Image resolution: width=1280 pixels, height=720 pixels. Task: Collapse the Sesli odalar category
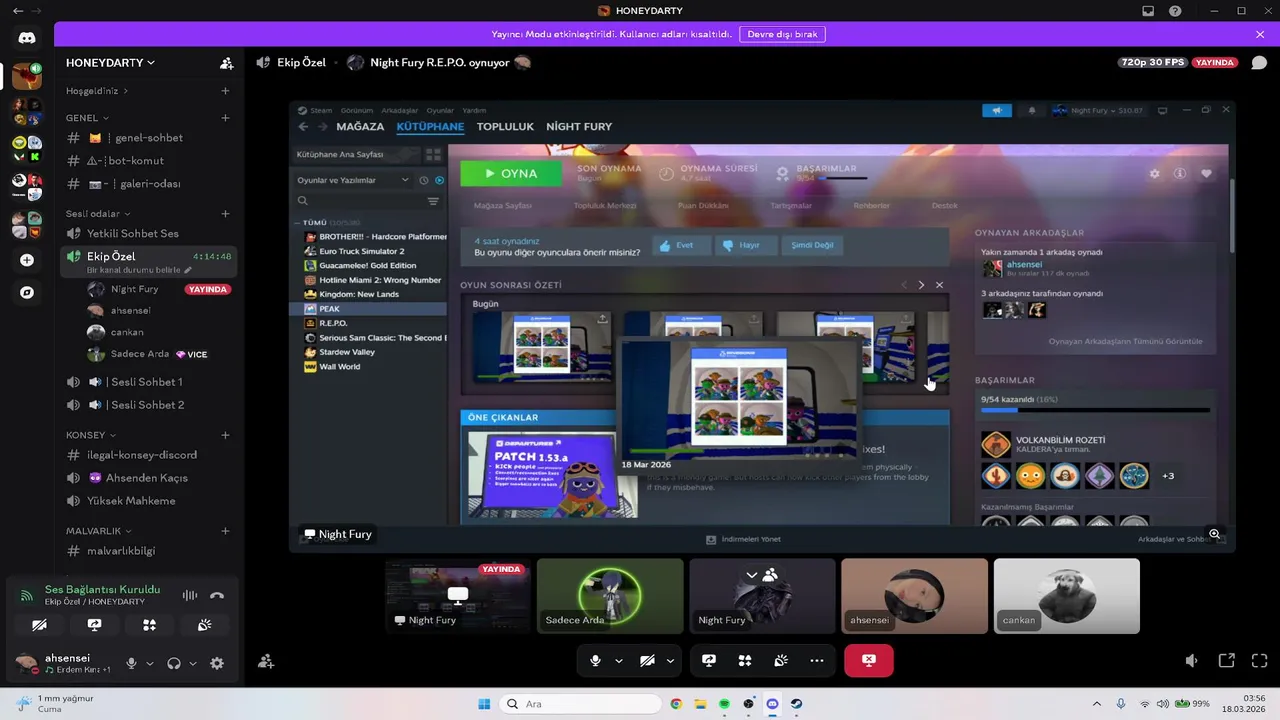coord(98,214)
